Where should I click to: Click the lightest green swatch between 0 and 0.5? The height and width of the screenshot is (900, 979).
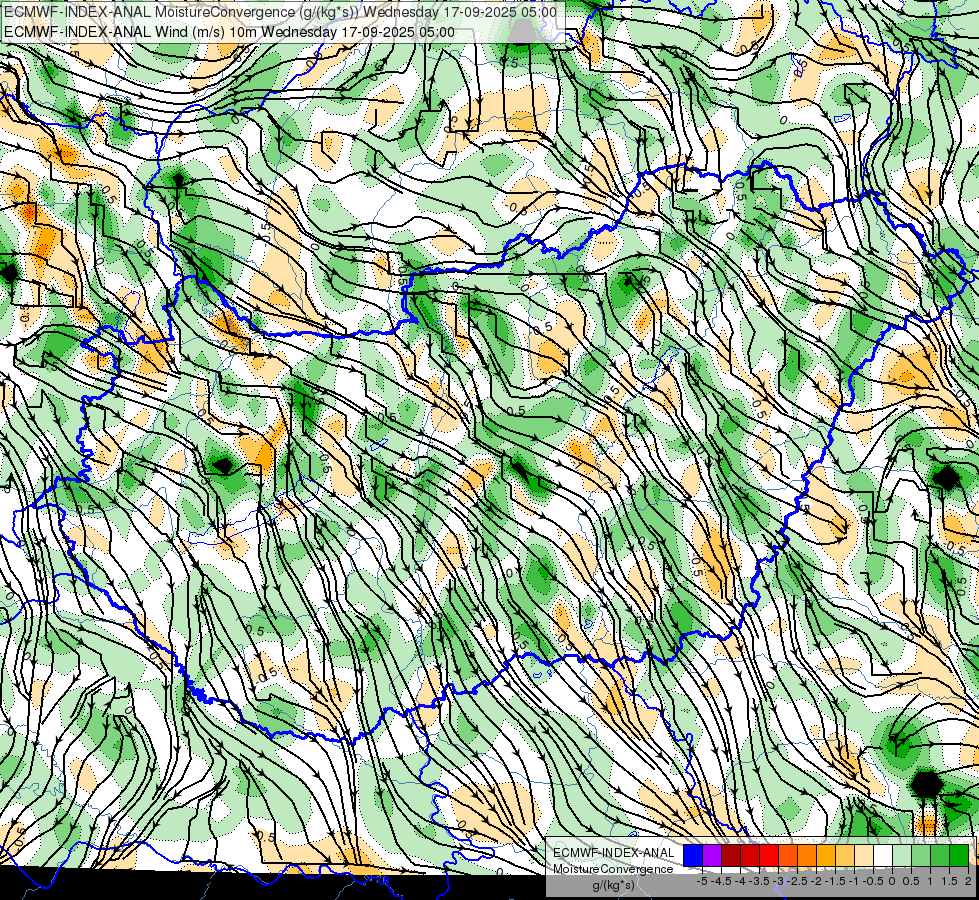(x=902, y=855)
